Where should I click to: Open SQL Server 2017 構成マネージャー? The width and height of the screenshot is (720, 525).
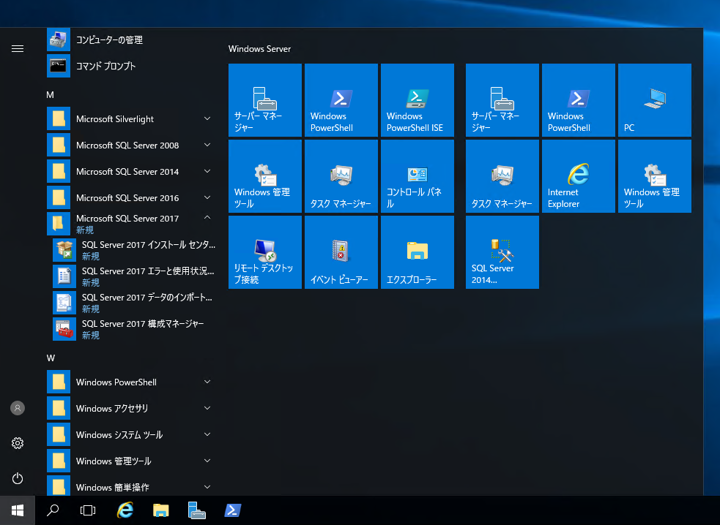point(134,329)
